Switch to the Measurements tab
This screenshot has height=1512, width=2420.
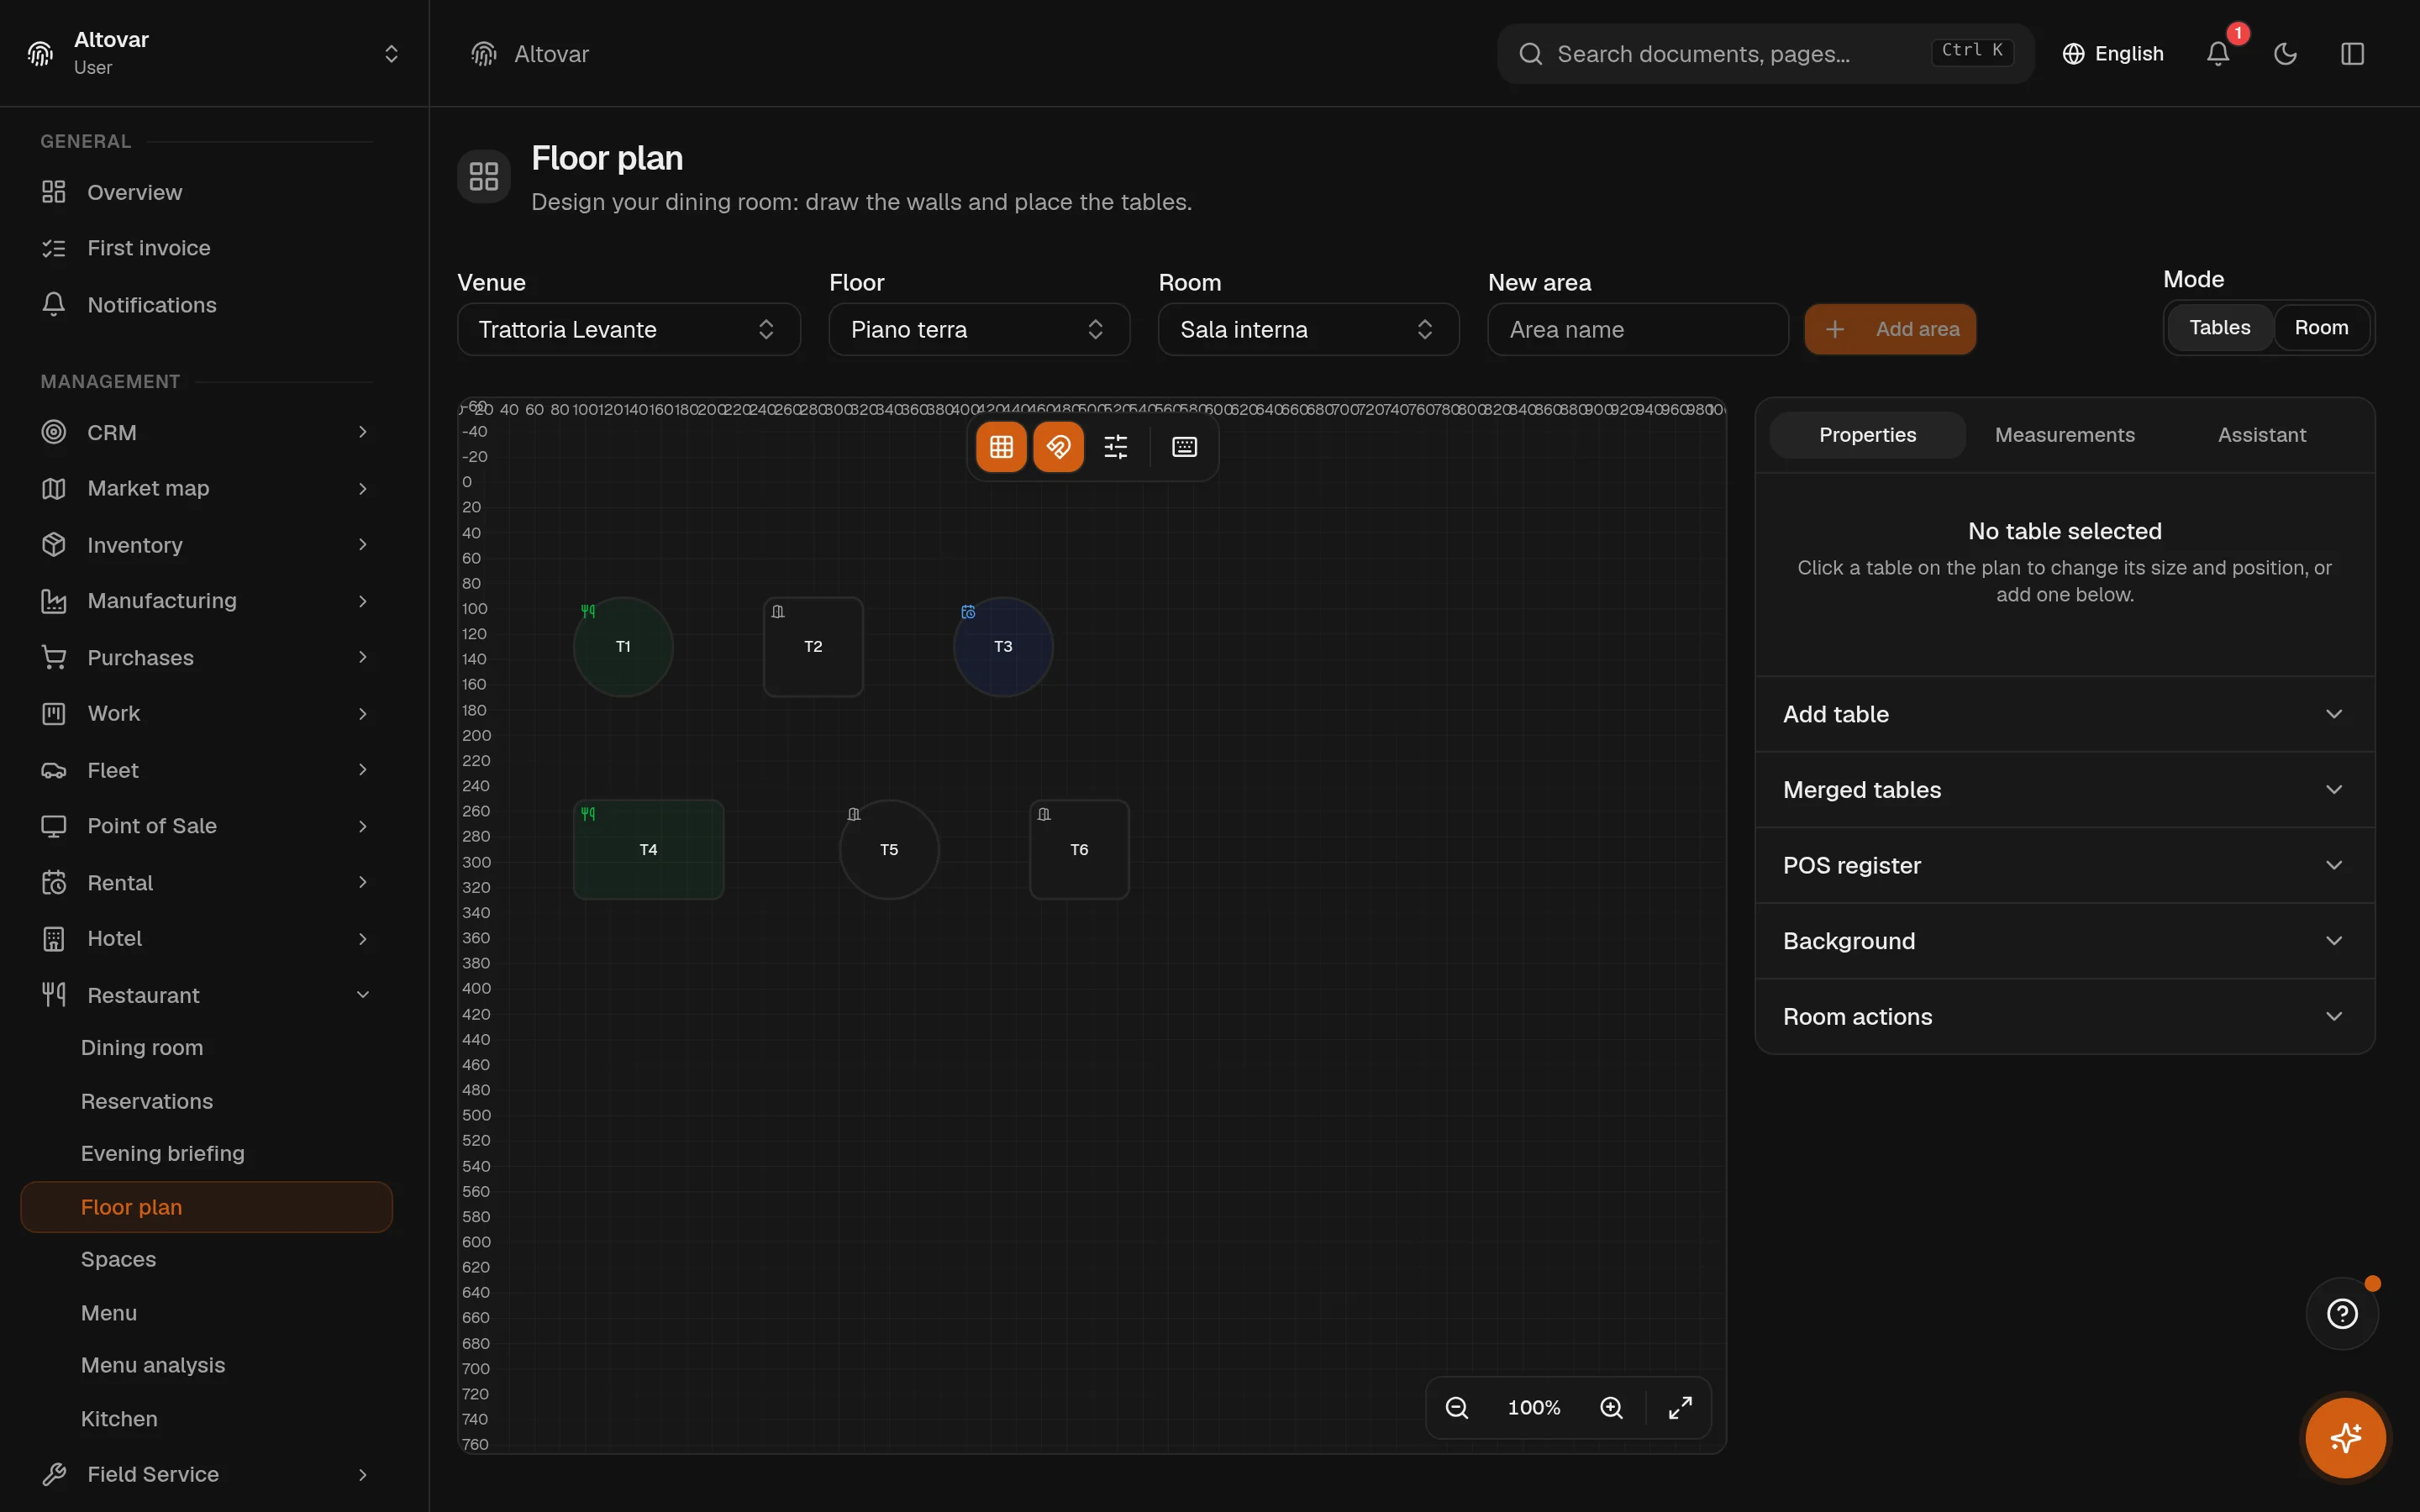click(2064, 435)
